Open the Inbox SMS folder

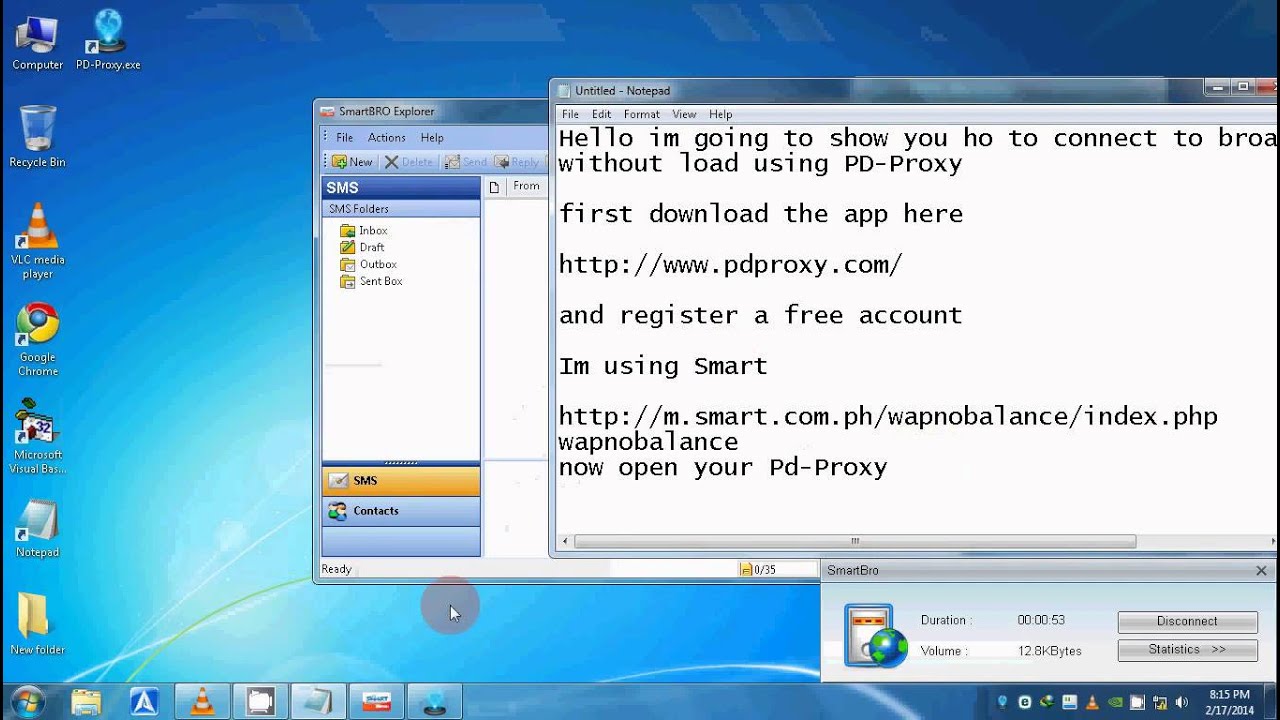click(364, 230)
